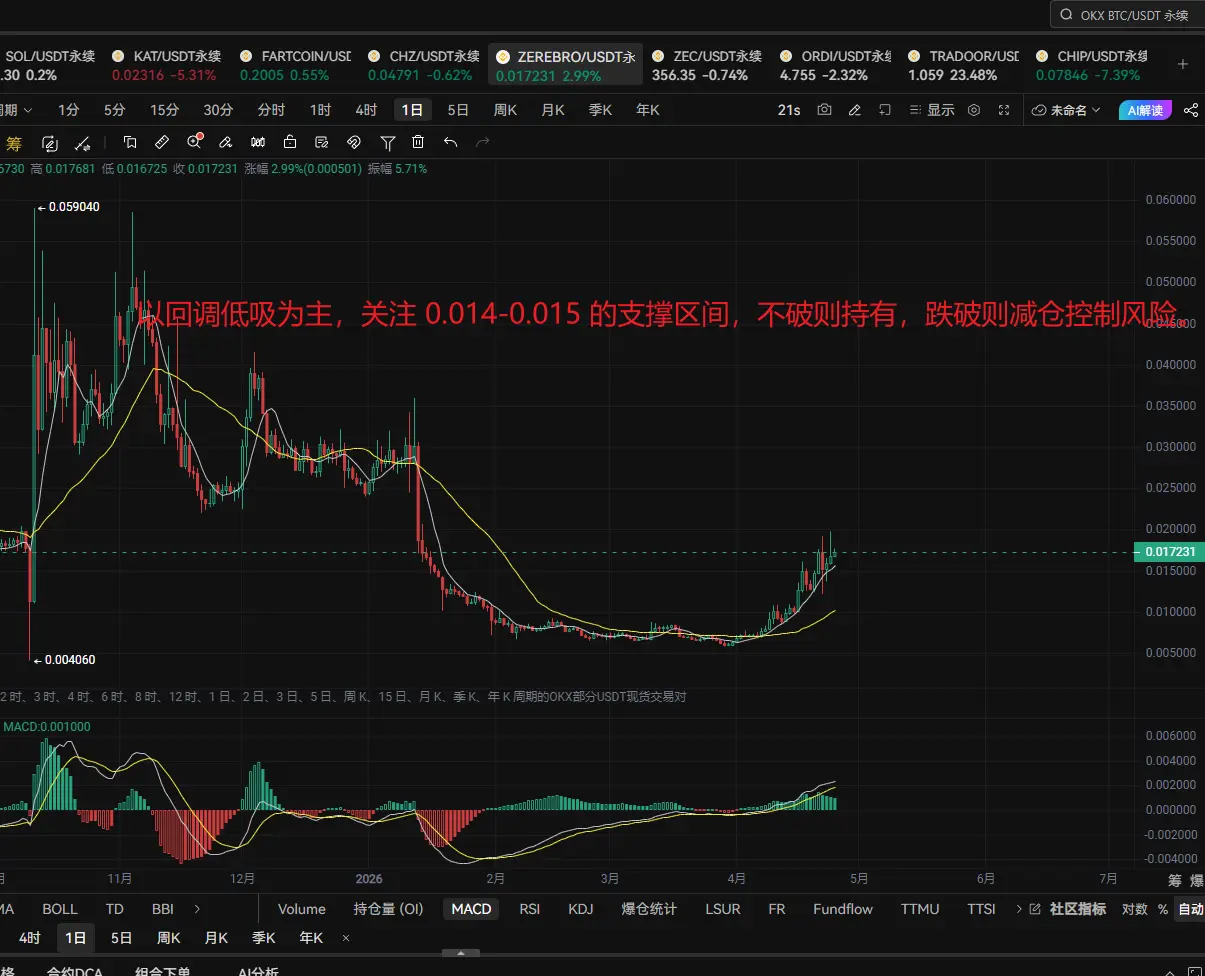Open chart settings hexagon icon
1205x976 pixels.
(x=974, y=110)
